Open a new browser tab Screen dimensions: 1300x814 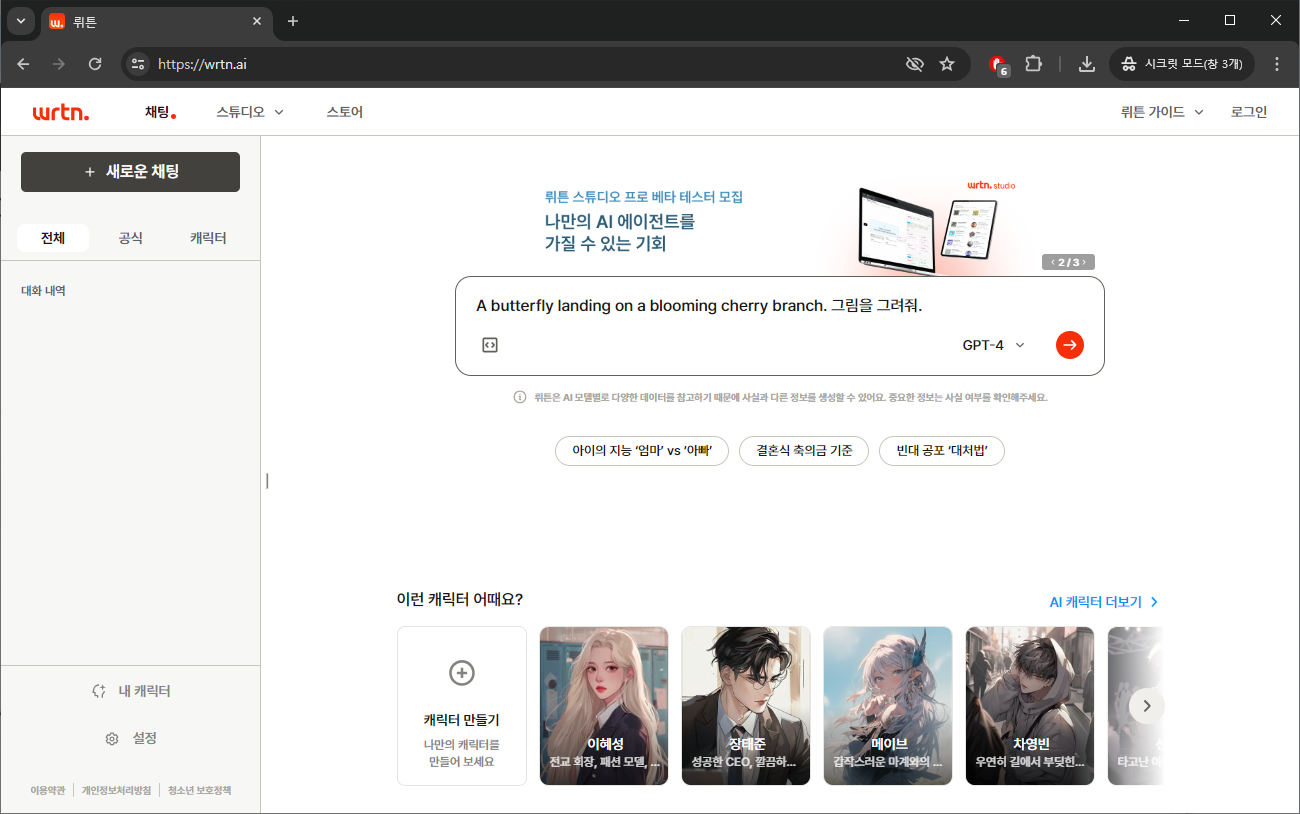(x=293, y=21)
